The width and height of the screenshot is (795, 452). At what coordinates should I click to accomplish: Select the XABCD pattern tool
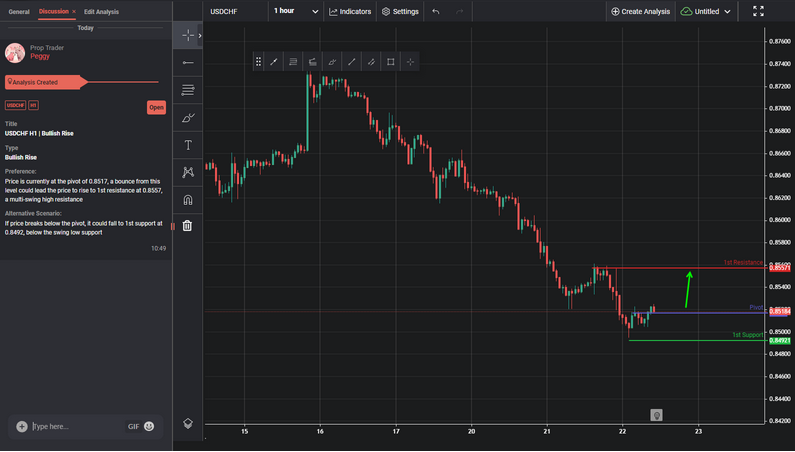pyautogui.click(x=188, y=172)
